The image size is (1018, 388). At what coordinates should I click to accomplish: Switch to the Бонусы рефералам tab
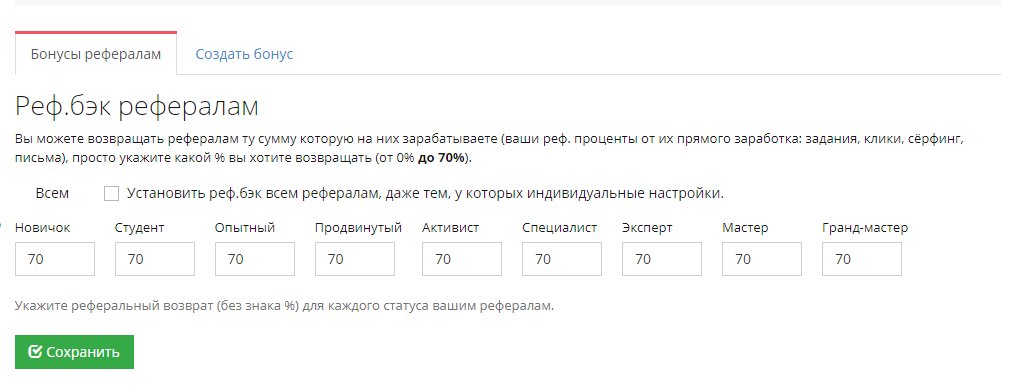95,54
